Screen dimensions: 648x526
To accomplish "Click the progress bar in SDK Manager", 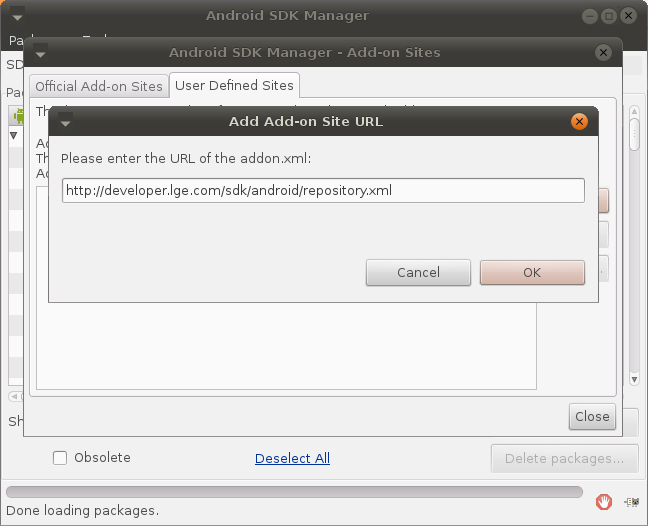I will [294, 492].
